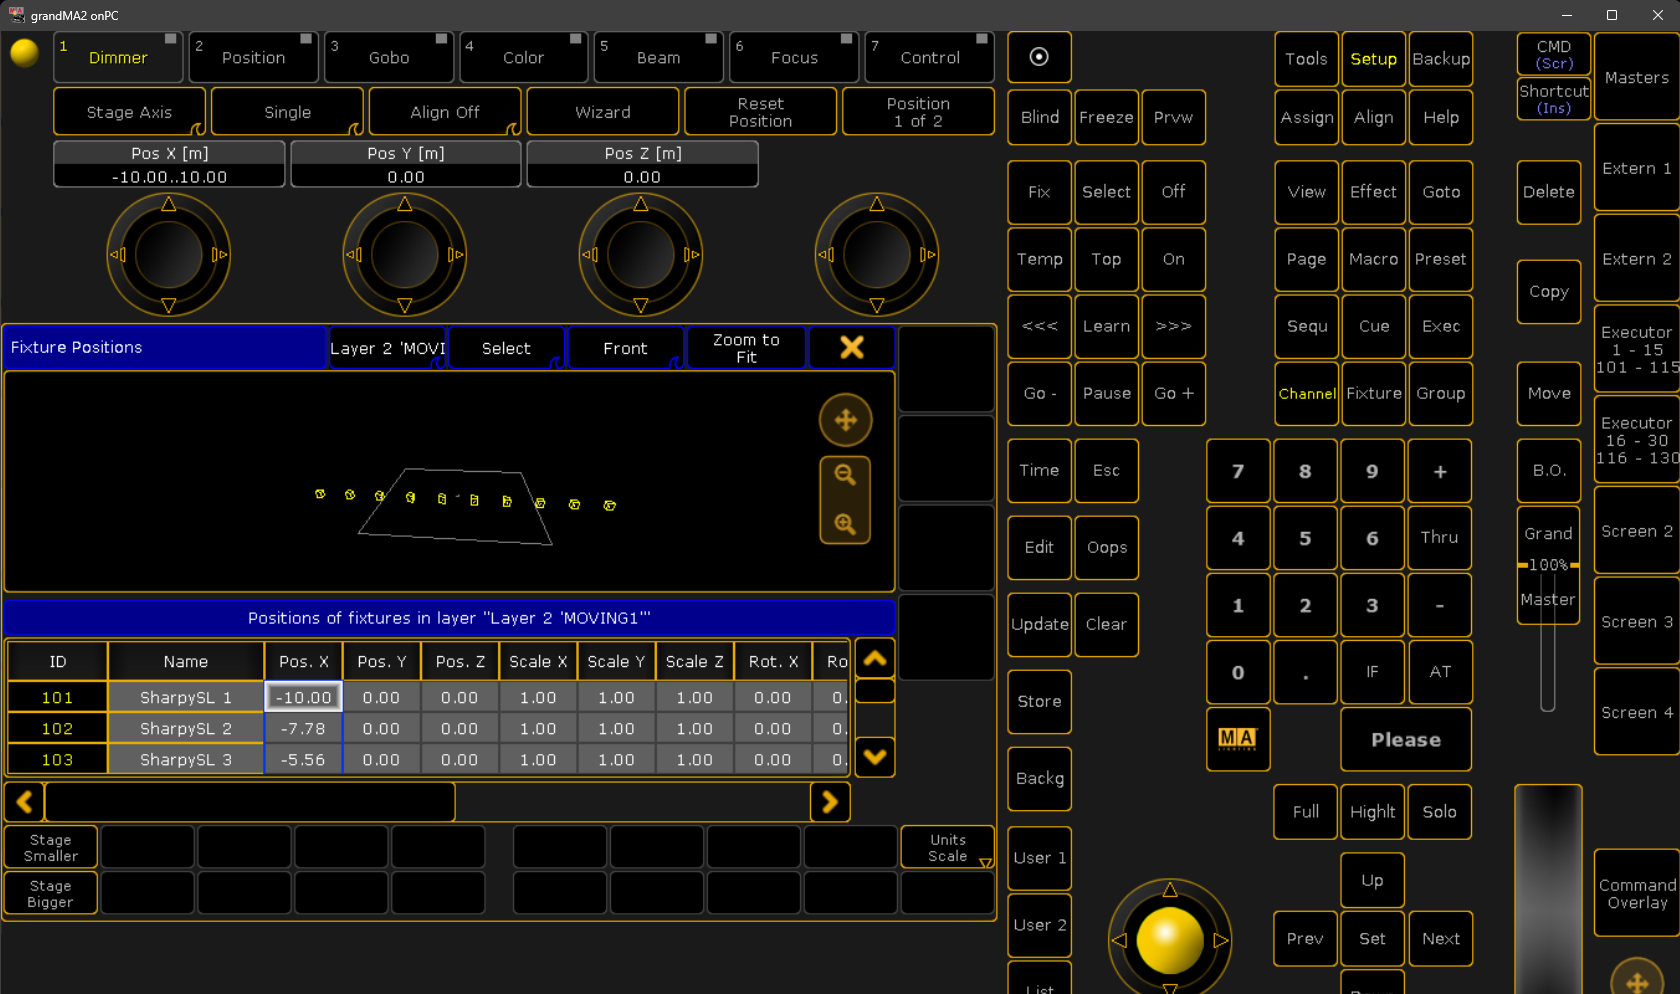Click the down arrow on Pos X encoder
Screen dimensions: 1680x994
(169, 305)
